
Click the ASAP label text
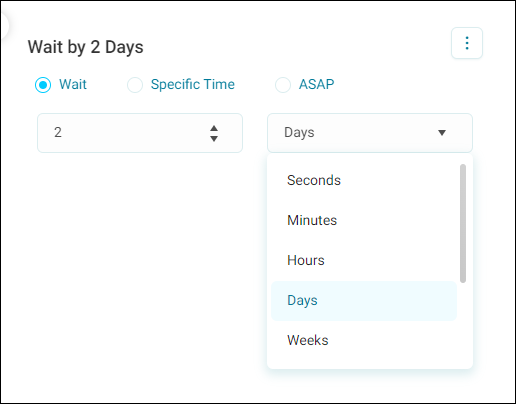tap(316, 84)
